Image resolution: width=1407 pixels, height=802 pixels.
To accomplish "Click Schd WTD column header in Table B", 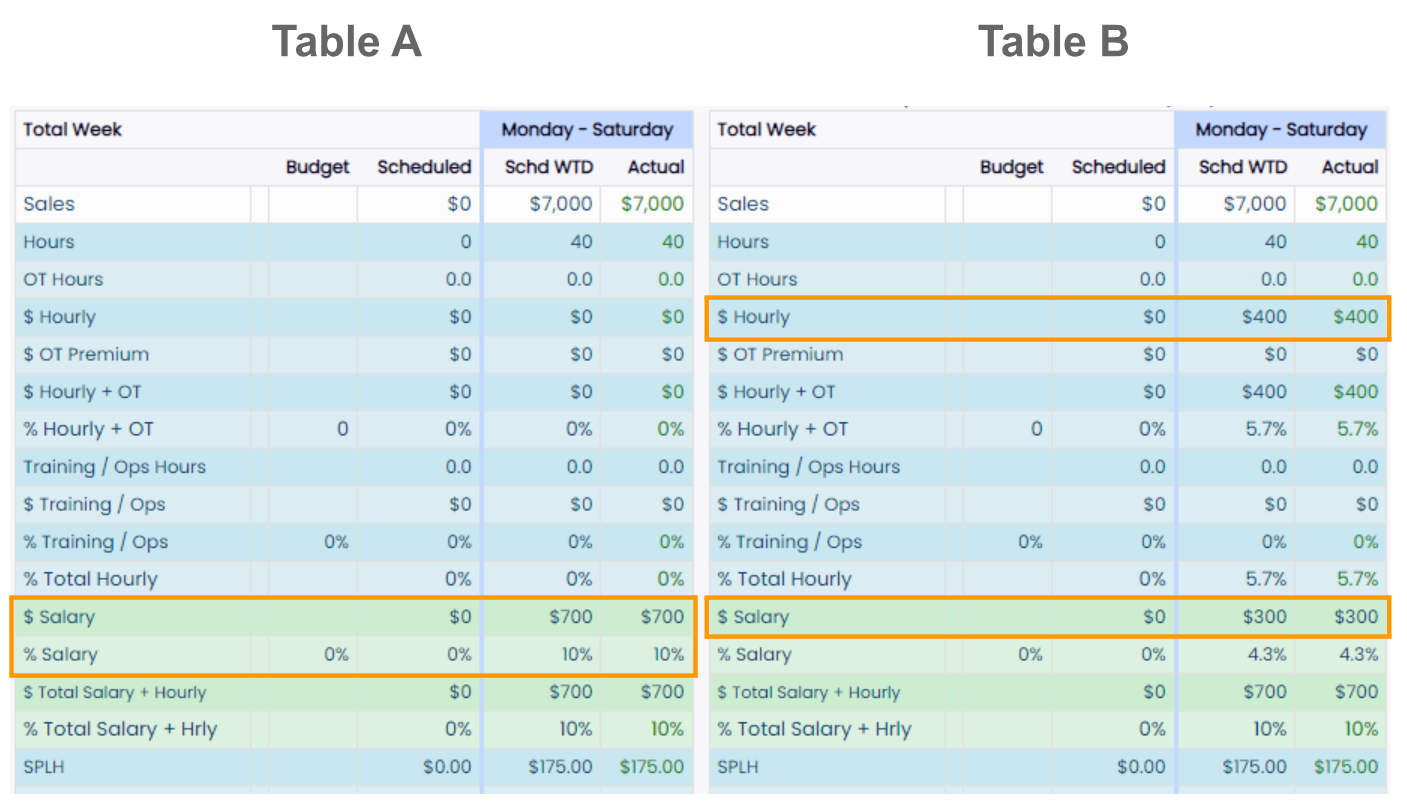I will [x=1242, y=167].
